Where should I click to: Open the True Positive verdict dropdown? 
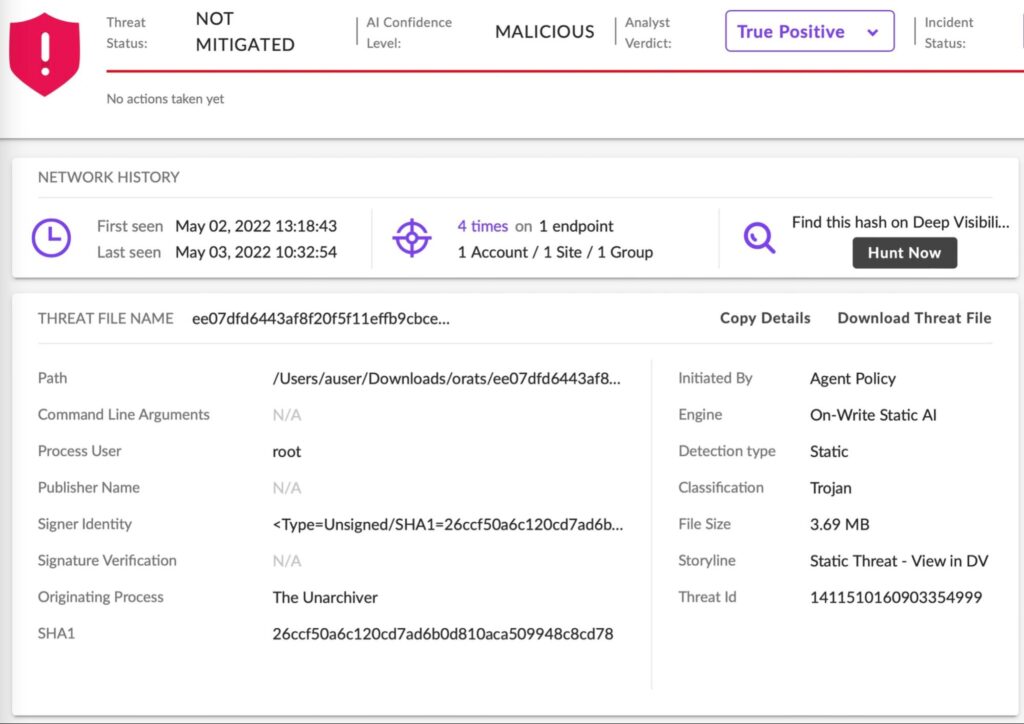click(x=808, y=31)
